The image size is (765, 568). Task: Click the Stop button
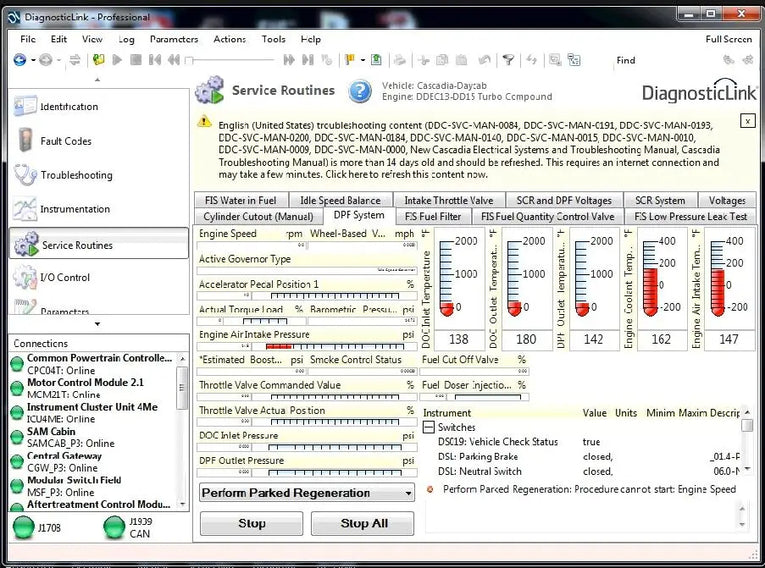[252, 523]
